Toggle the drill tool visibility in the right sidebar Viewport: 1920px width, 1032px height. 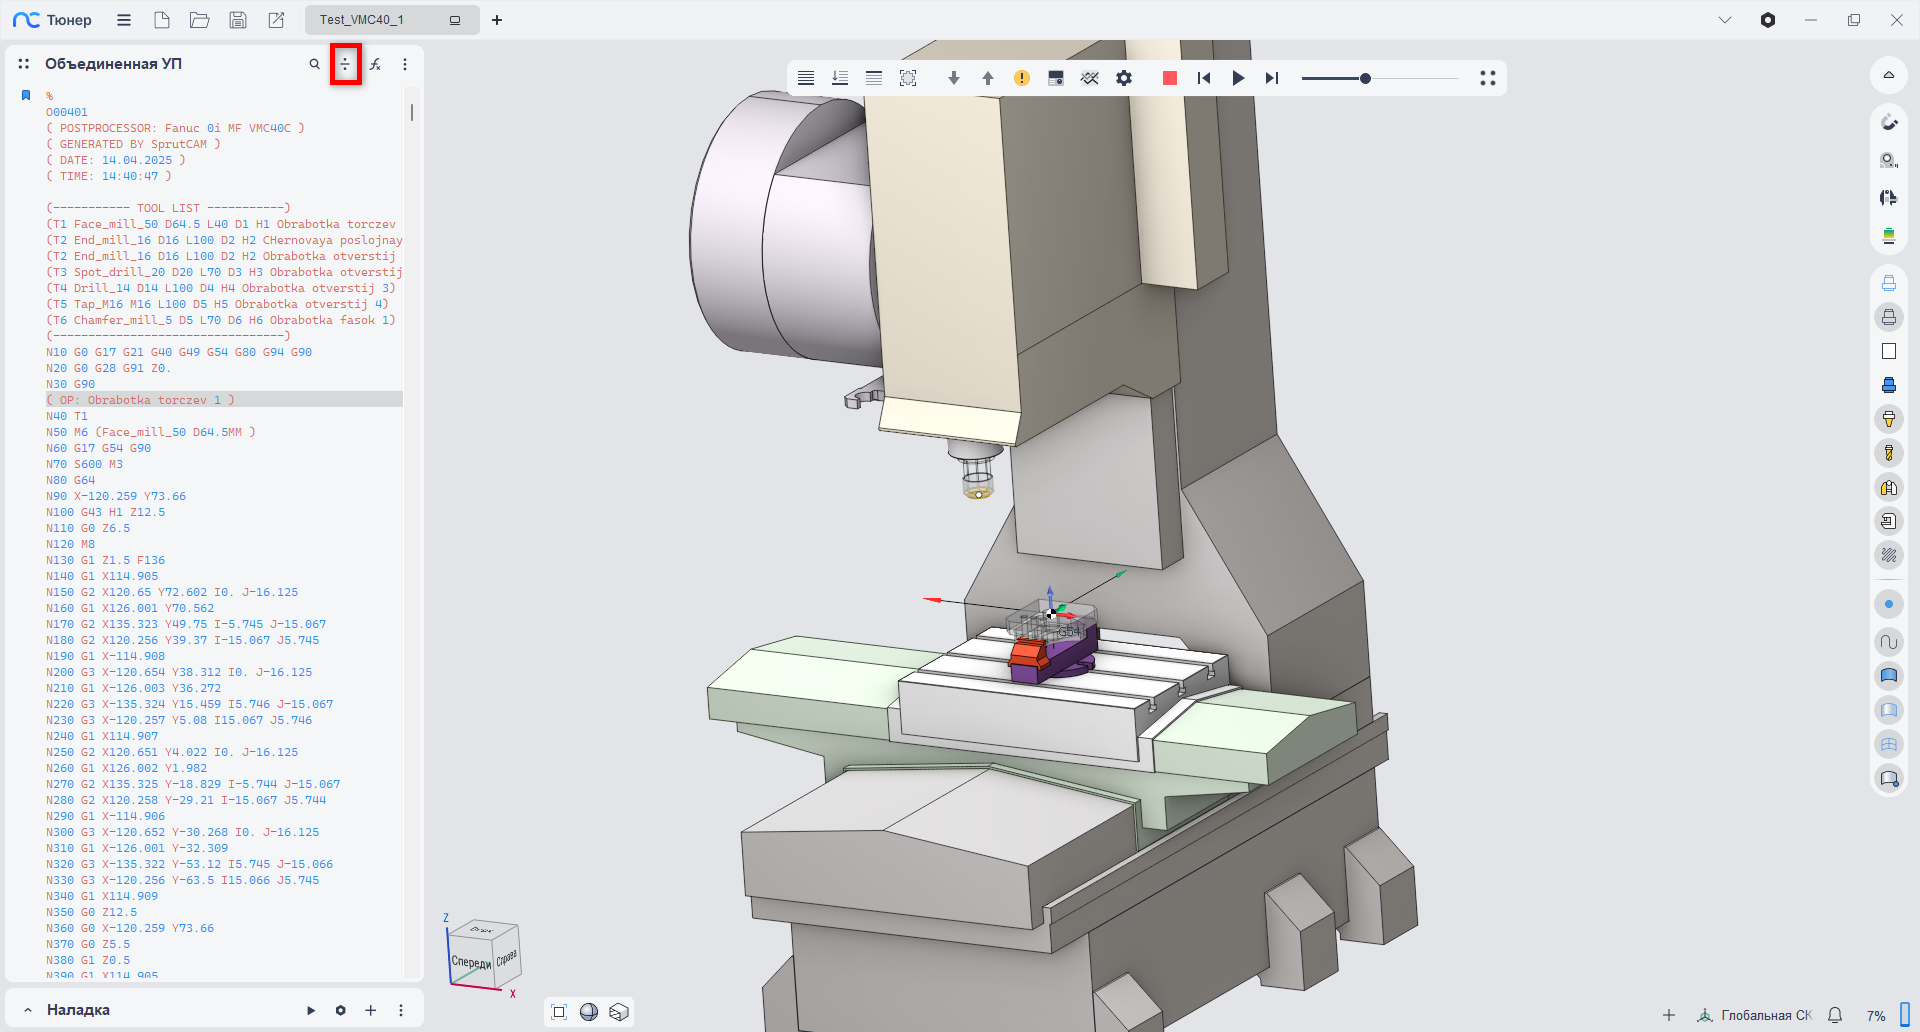(x=1888, y=453)
